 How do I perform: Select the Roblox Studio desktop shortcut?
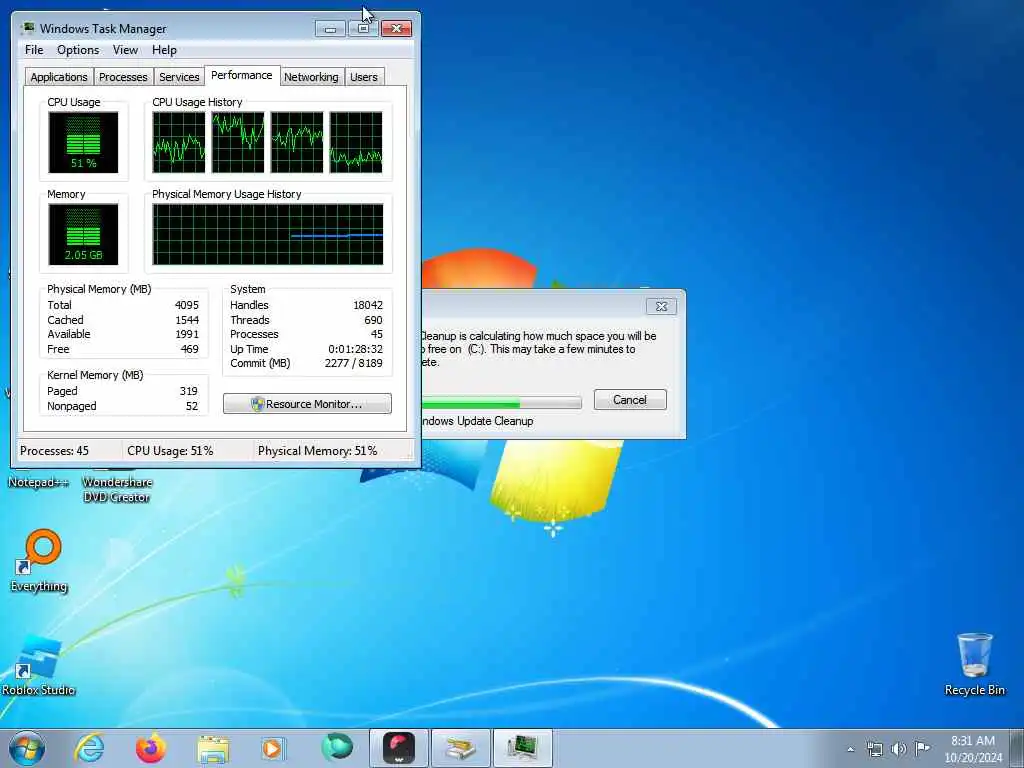coord(38,665)
